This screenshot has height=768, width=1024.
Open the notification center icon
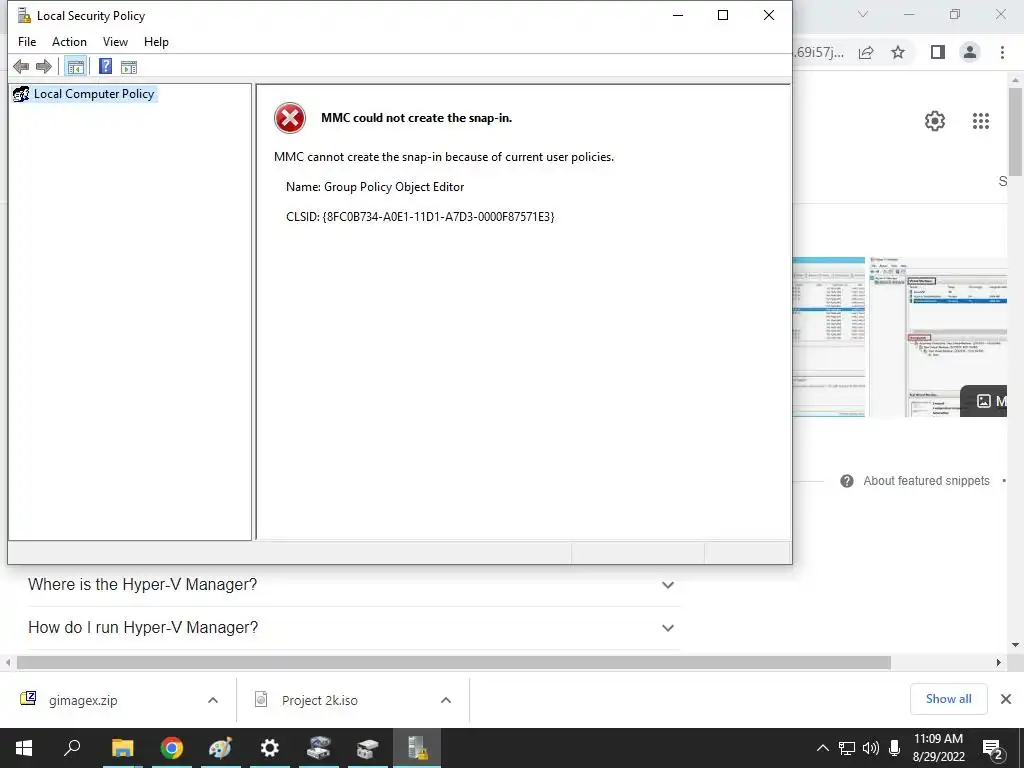(x=993, y=750)
